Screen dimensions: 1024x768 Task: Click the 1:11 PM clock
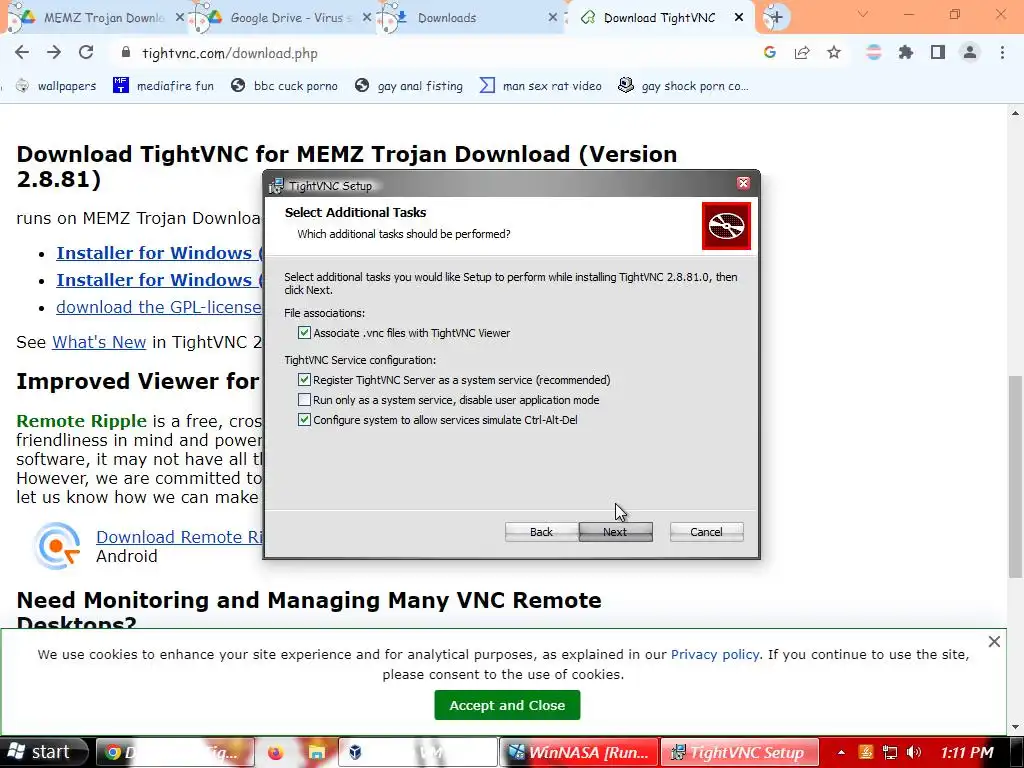click(967, 752)
